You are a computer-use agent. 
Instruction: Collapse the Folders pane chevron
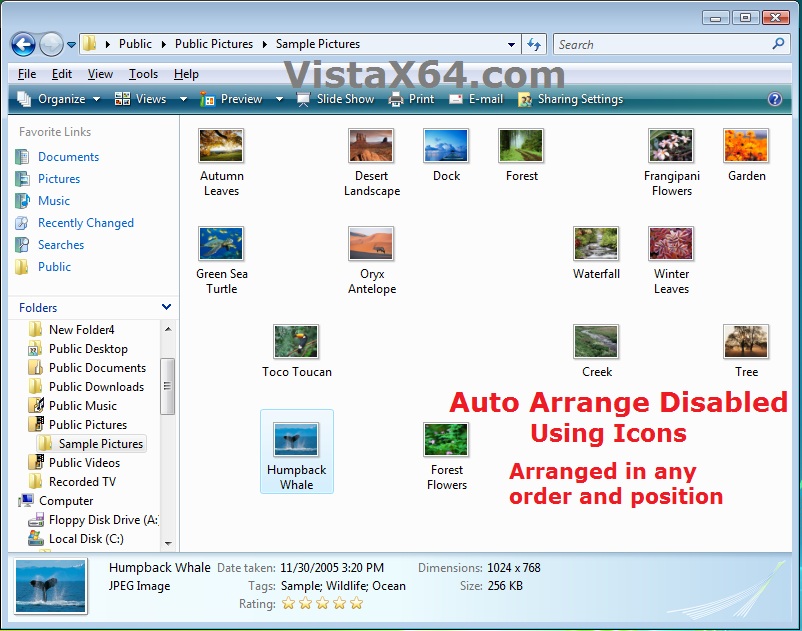(166, 307)
